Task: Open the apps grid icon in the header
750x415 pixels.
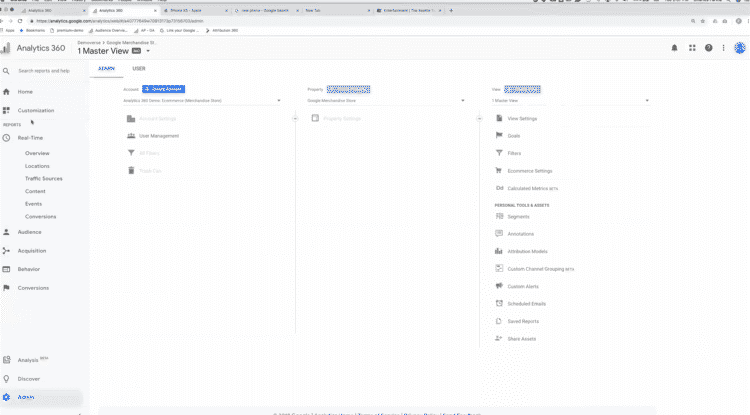Action: pyautogui.click(x=692, y=48)
